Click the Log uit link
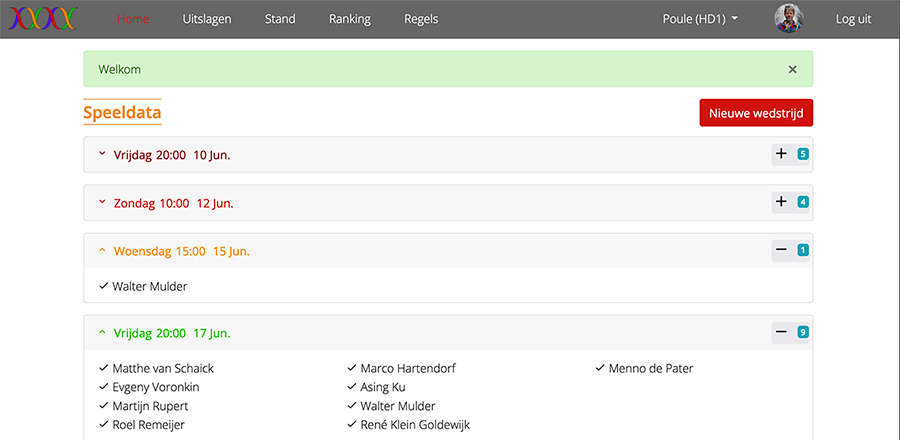Screen dimensions: 900x440 click(853, 19)
